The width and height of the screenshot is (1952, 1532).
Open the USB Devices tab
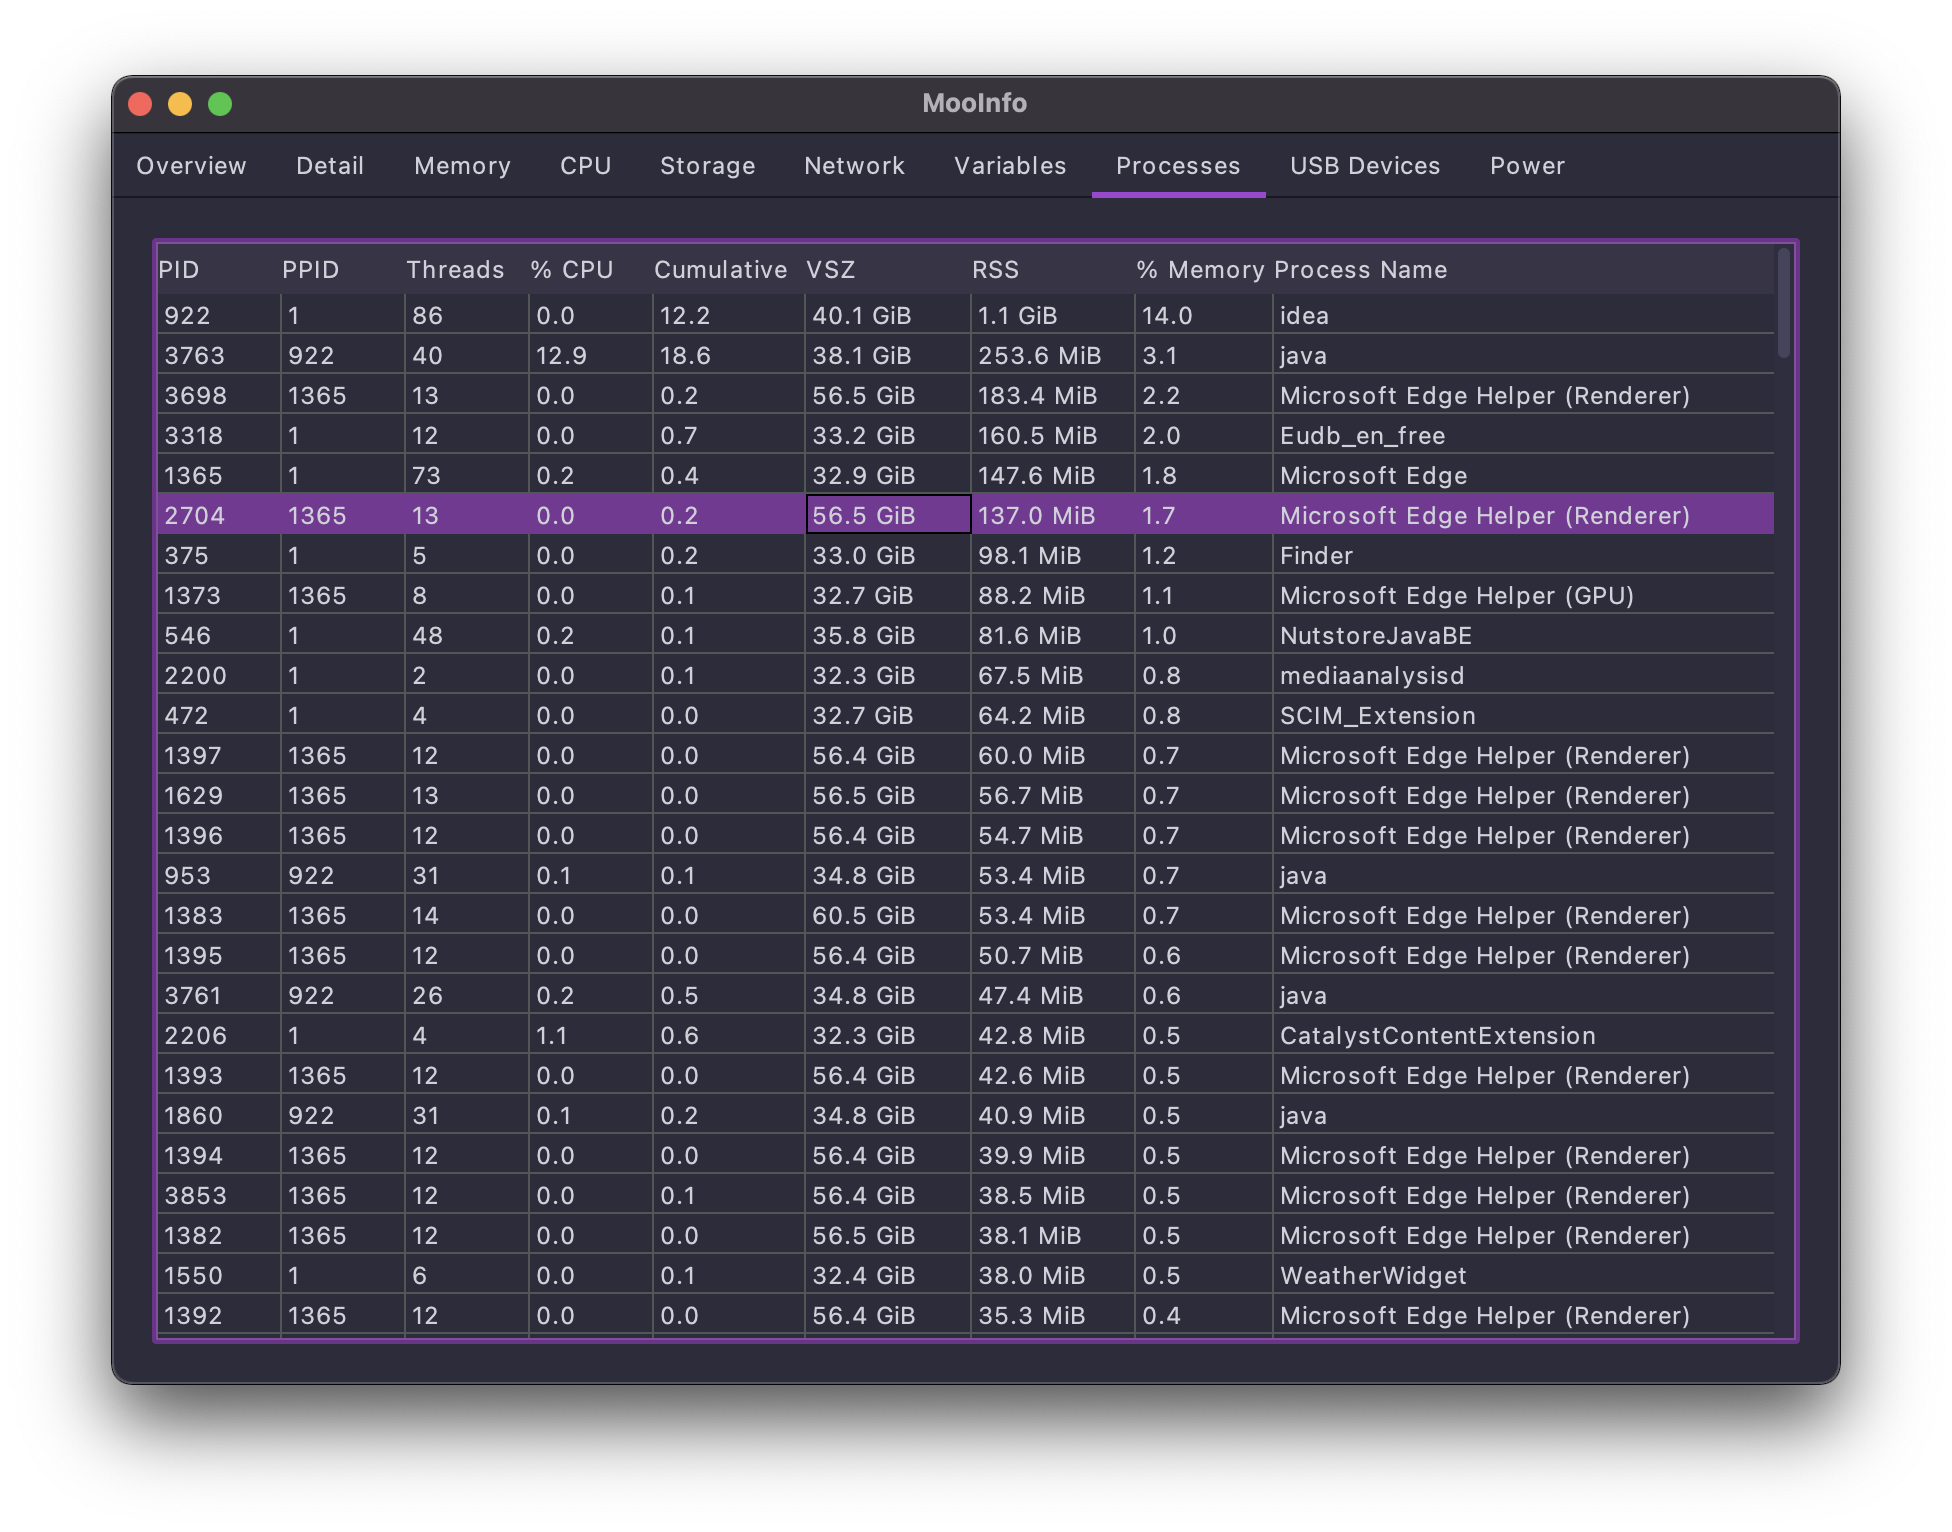pos(1365,166)
